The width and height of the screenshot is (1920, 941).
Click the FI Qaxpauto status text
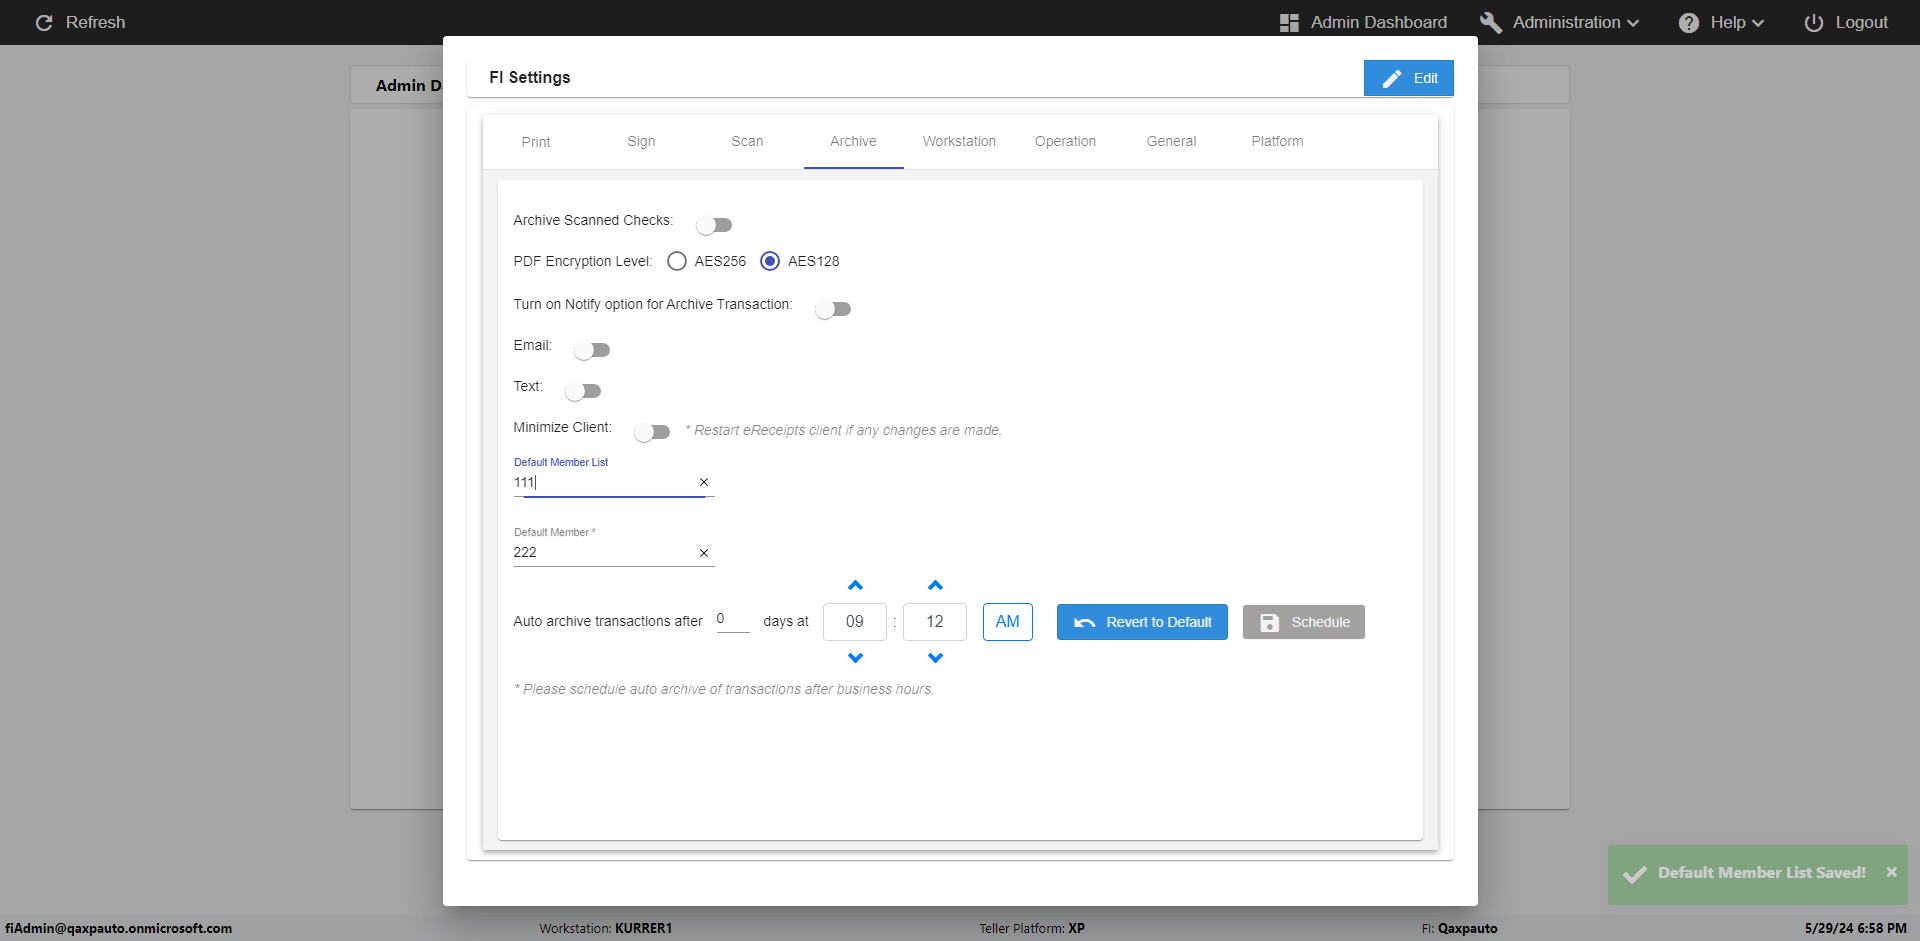click(x=1460, y=928)
